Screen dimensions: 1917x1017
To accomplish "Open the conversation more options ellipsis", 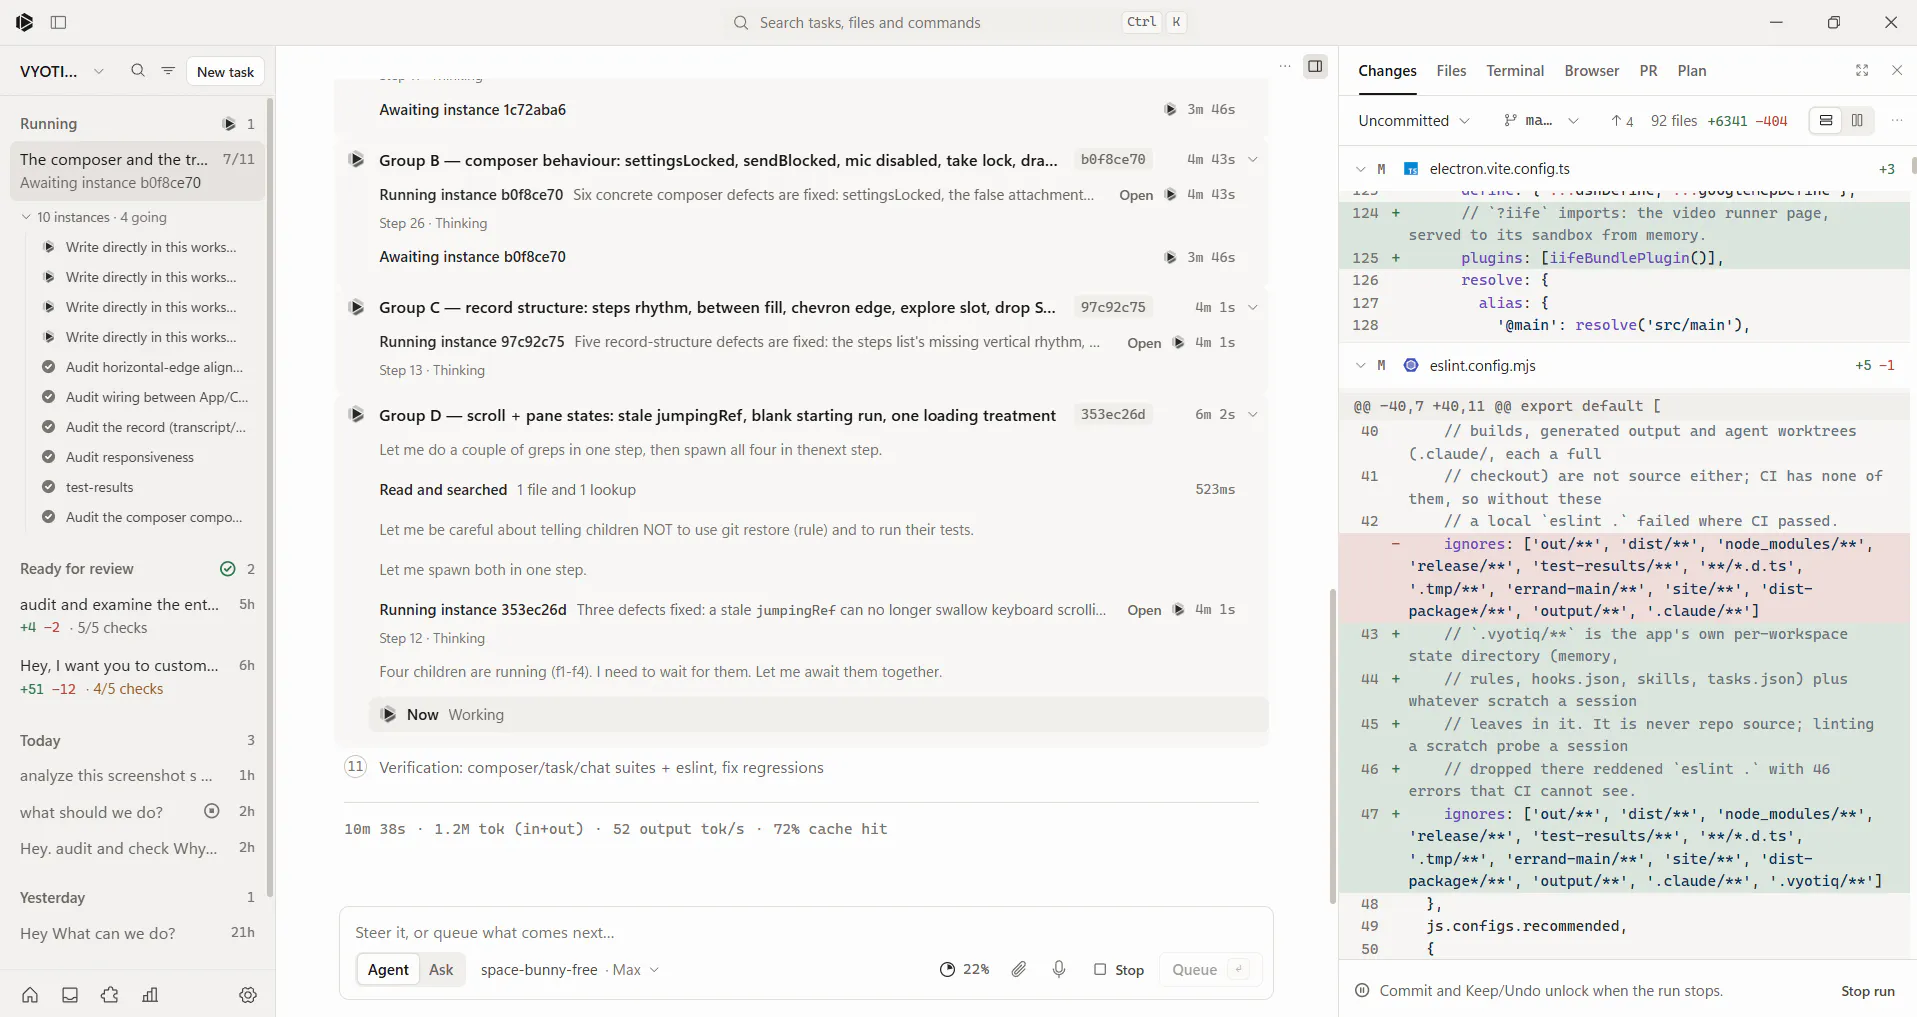I will (1285, 67).
